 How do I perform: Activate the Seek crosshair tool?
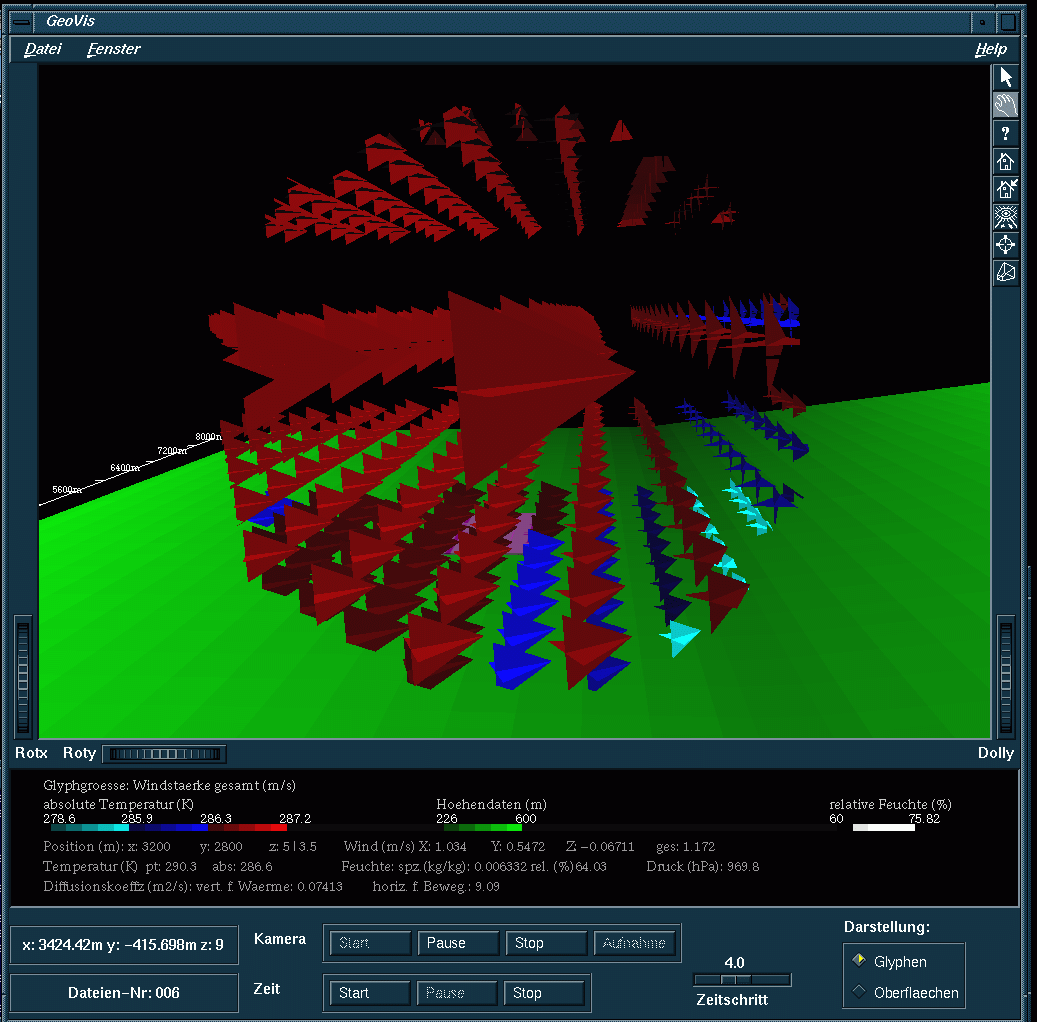pos(1006,245)
